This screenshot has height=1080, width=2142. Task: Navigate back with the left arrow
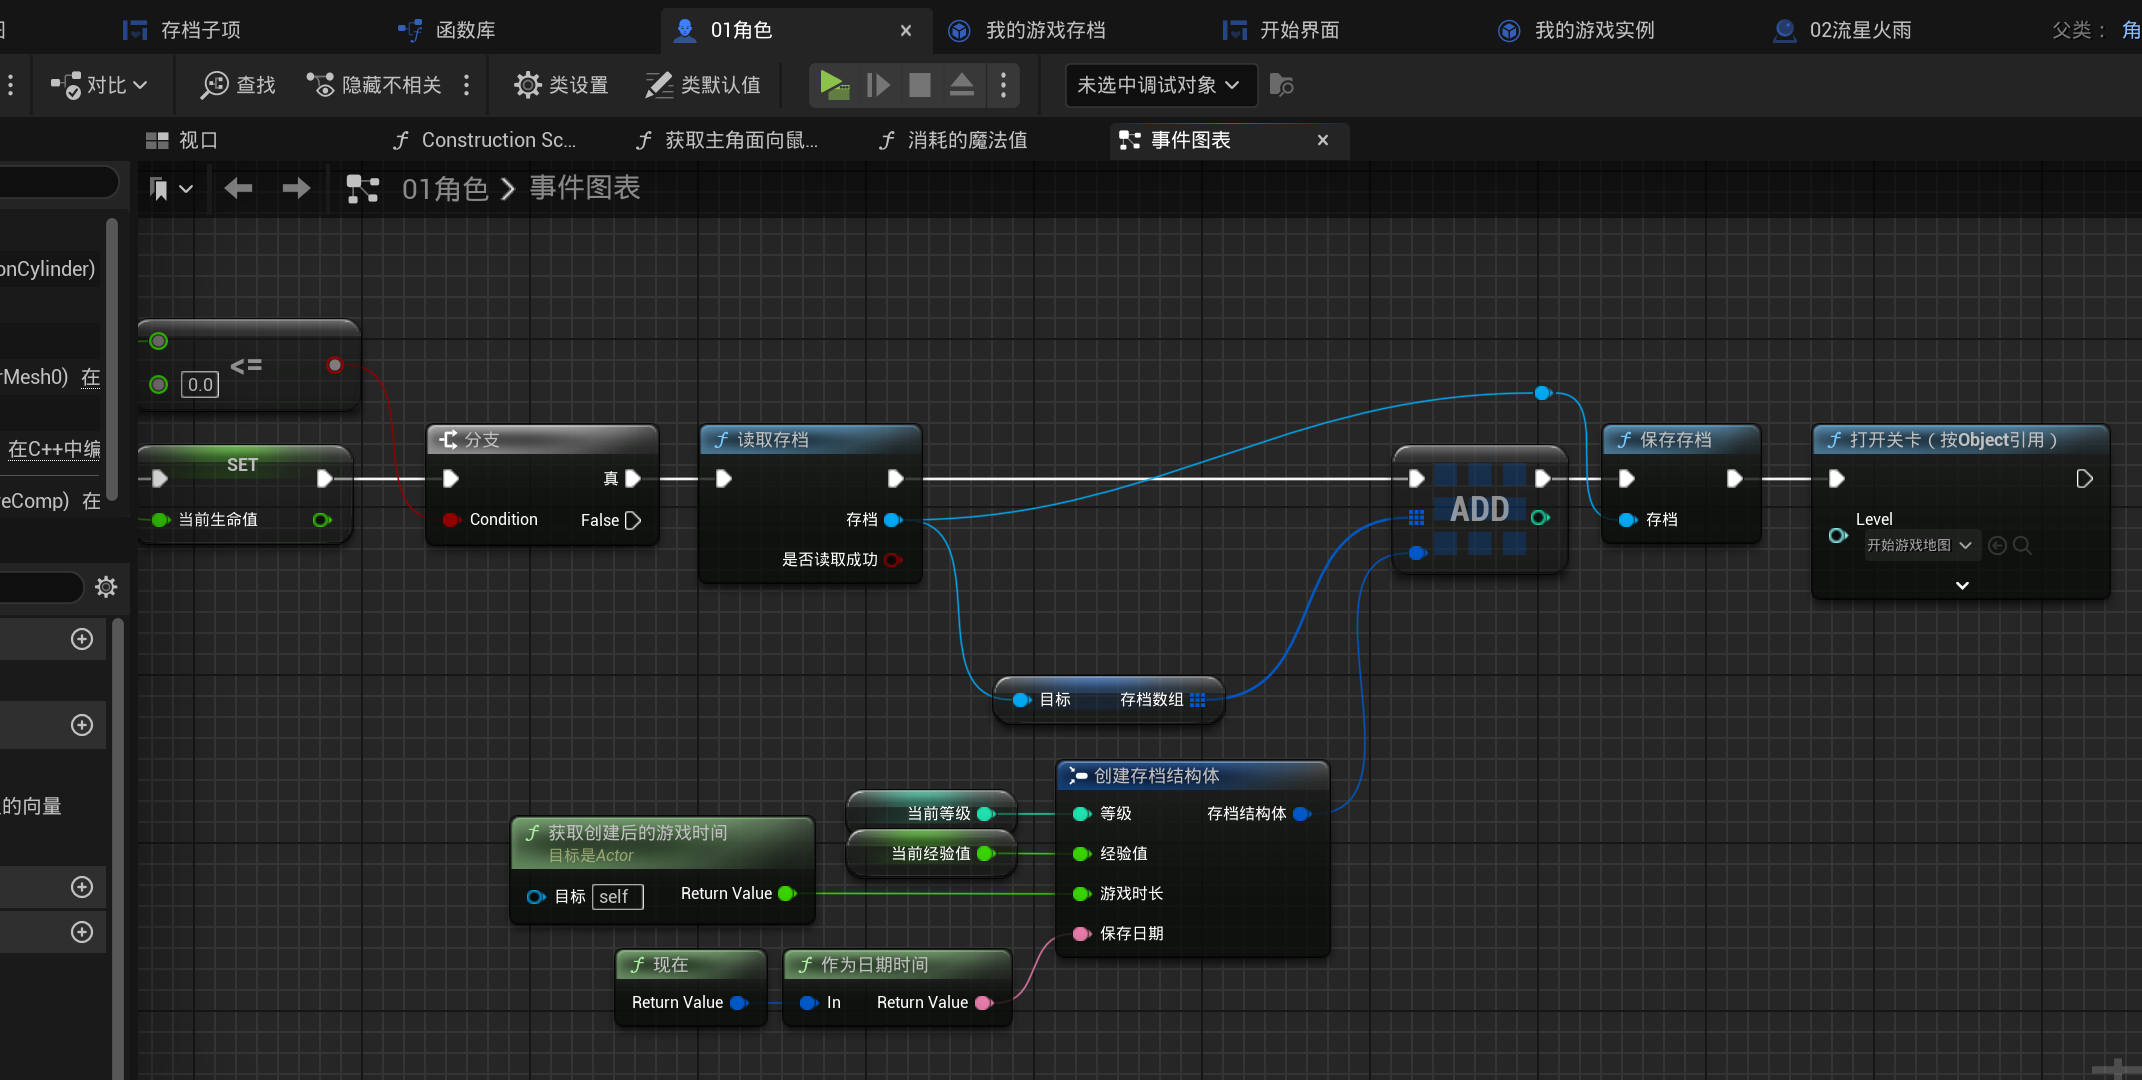coord(238,188)
